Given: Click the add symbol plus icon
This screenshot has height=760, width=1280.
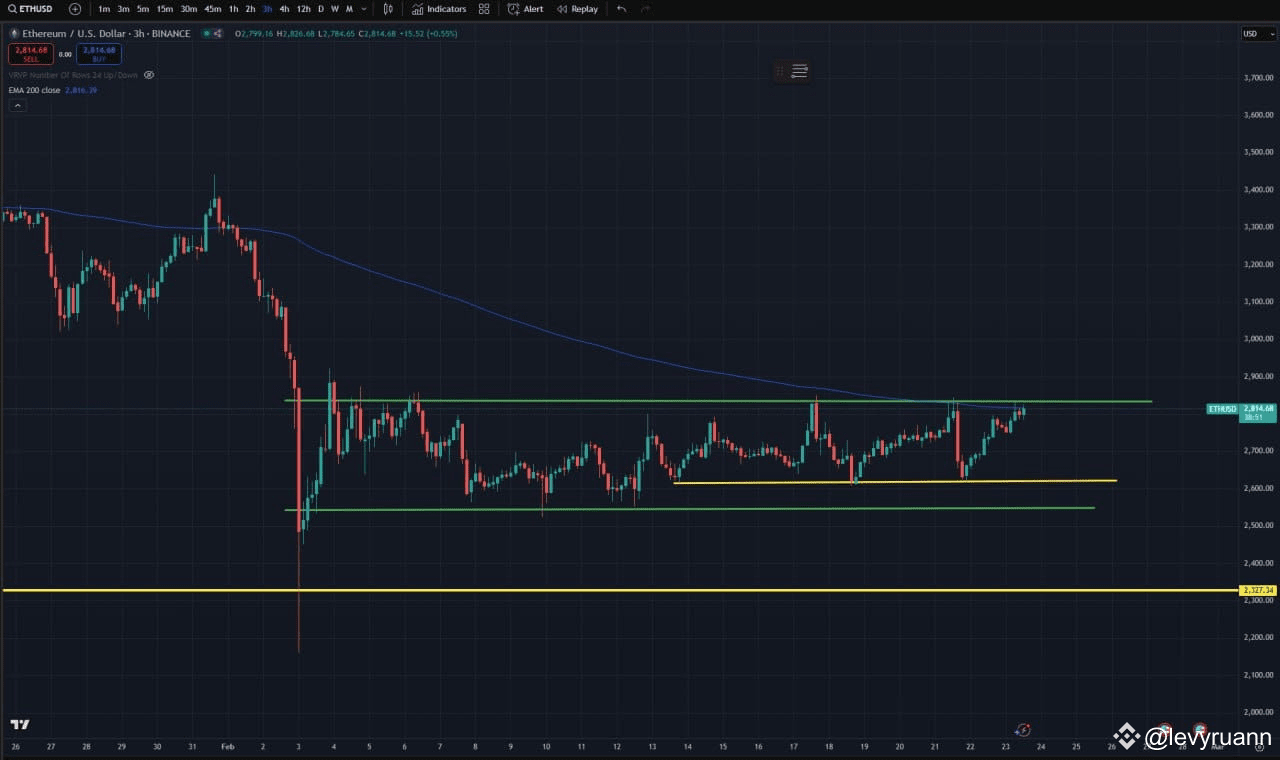Looking at the screenshot, I should [x=75, y=9].
